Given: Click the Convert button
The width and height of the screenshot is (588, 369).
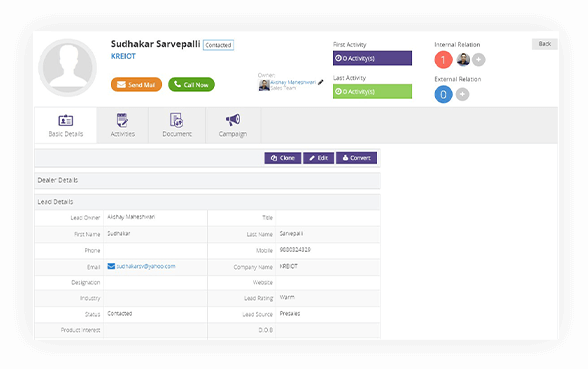Looking at the screenshot, I should [x=356, y=158].
